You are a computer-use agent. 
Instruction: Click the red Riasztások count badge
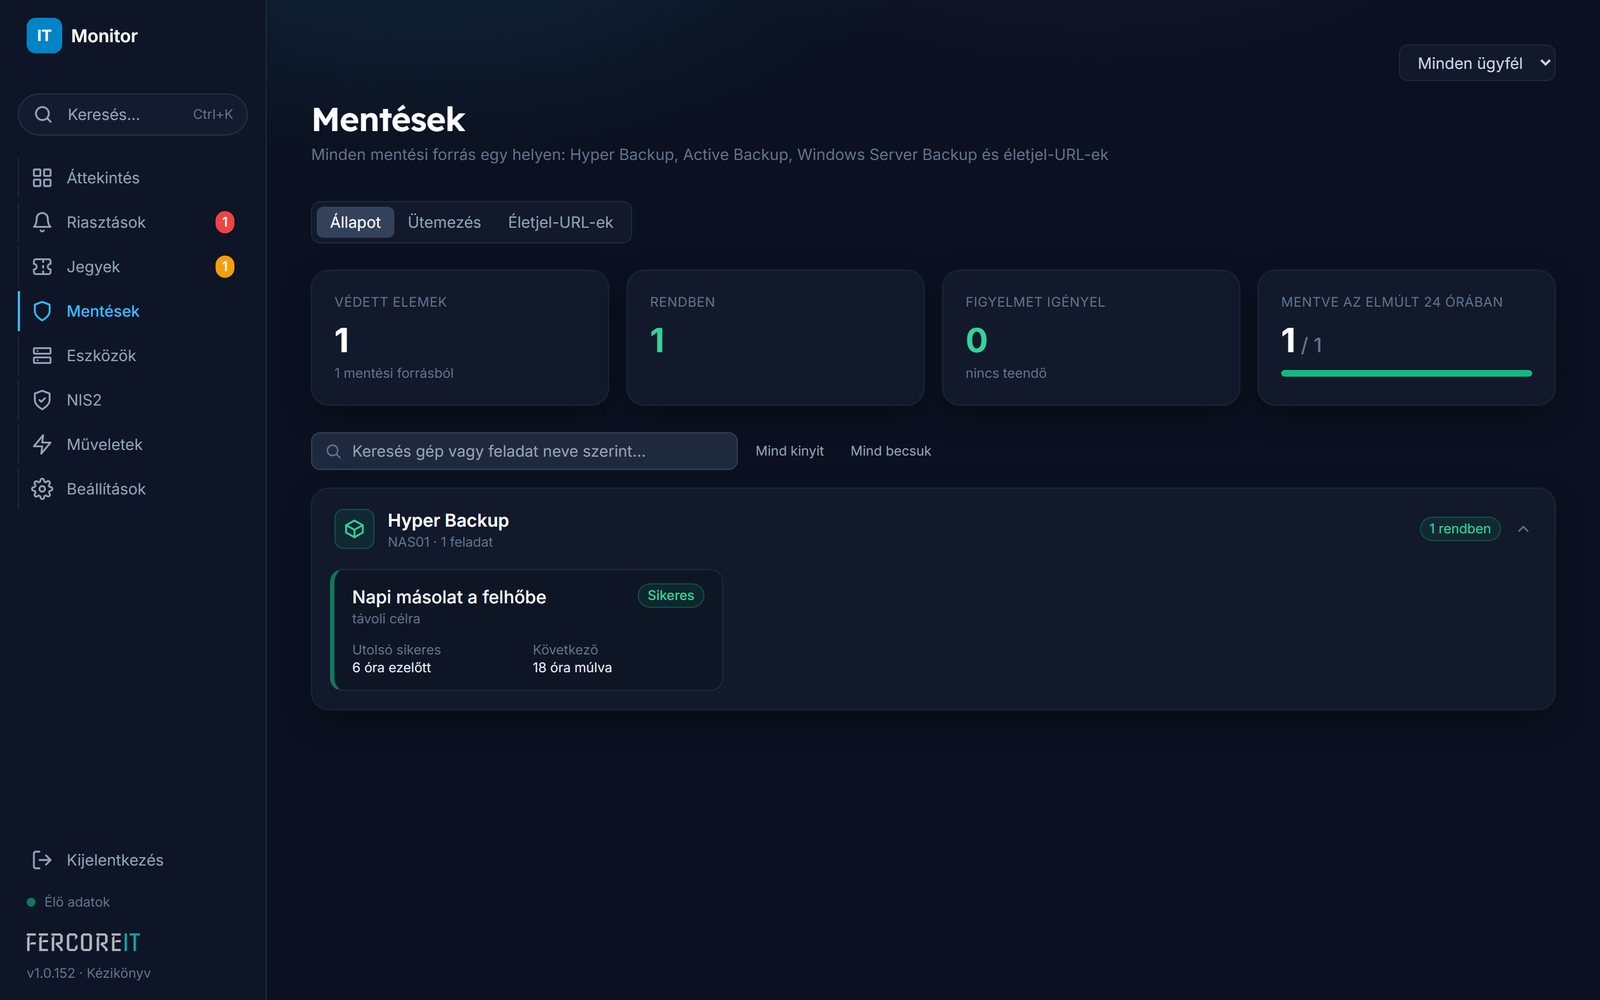pyautogui.click(x=225, y=222)
